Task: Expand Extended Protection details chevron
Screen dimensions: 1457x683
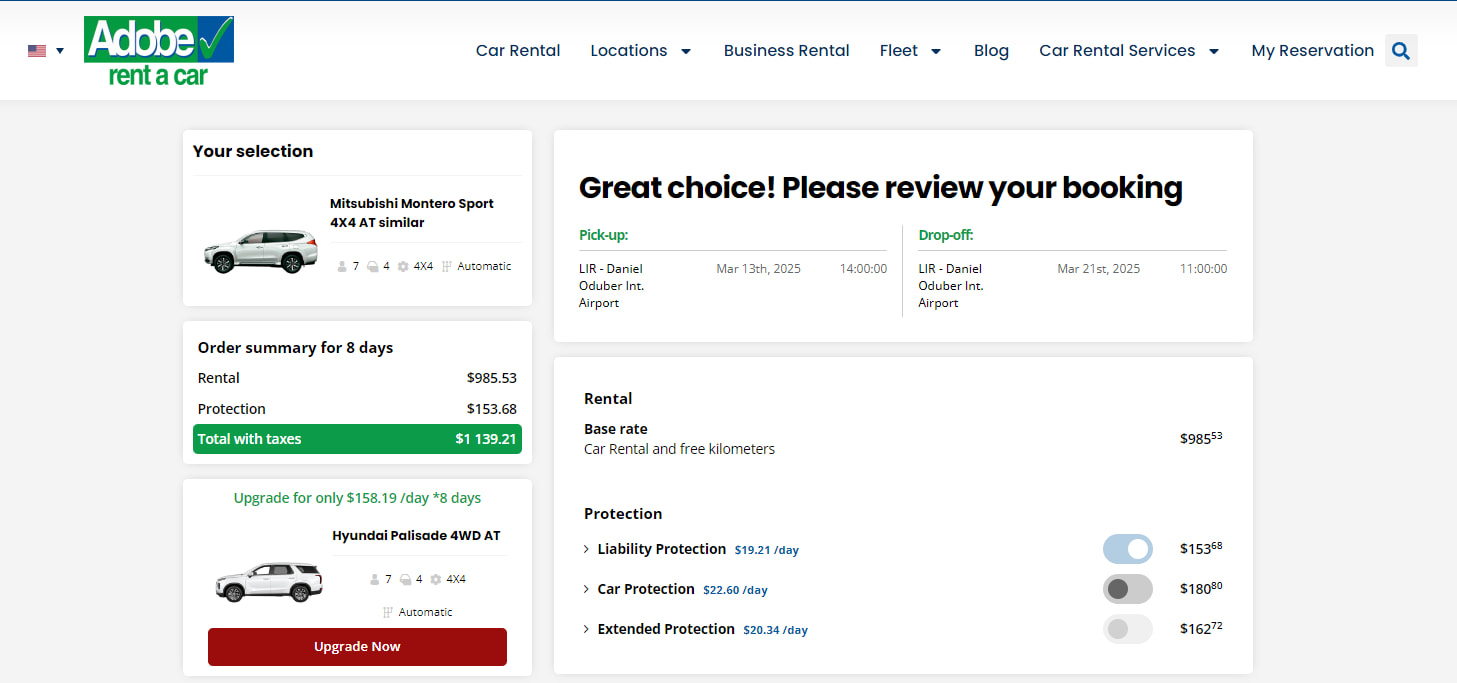Action: (x=587, y=629)
